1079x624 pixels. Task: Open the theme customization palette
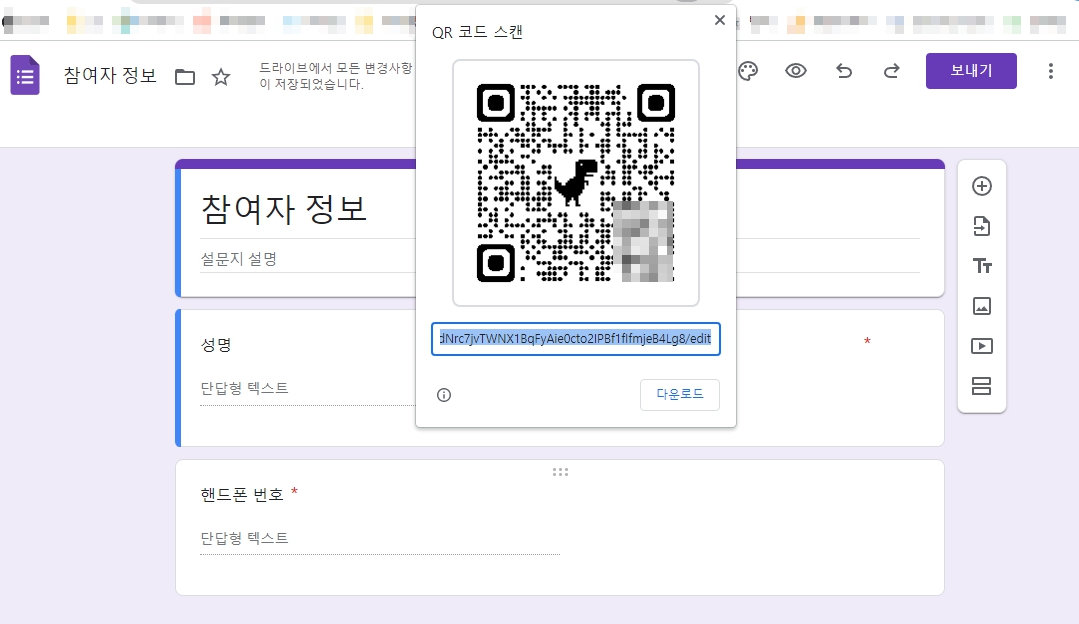point(747,71)
